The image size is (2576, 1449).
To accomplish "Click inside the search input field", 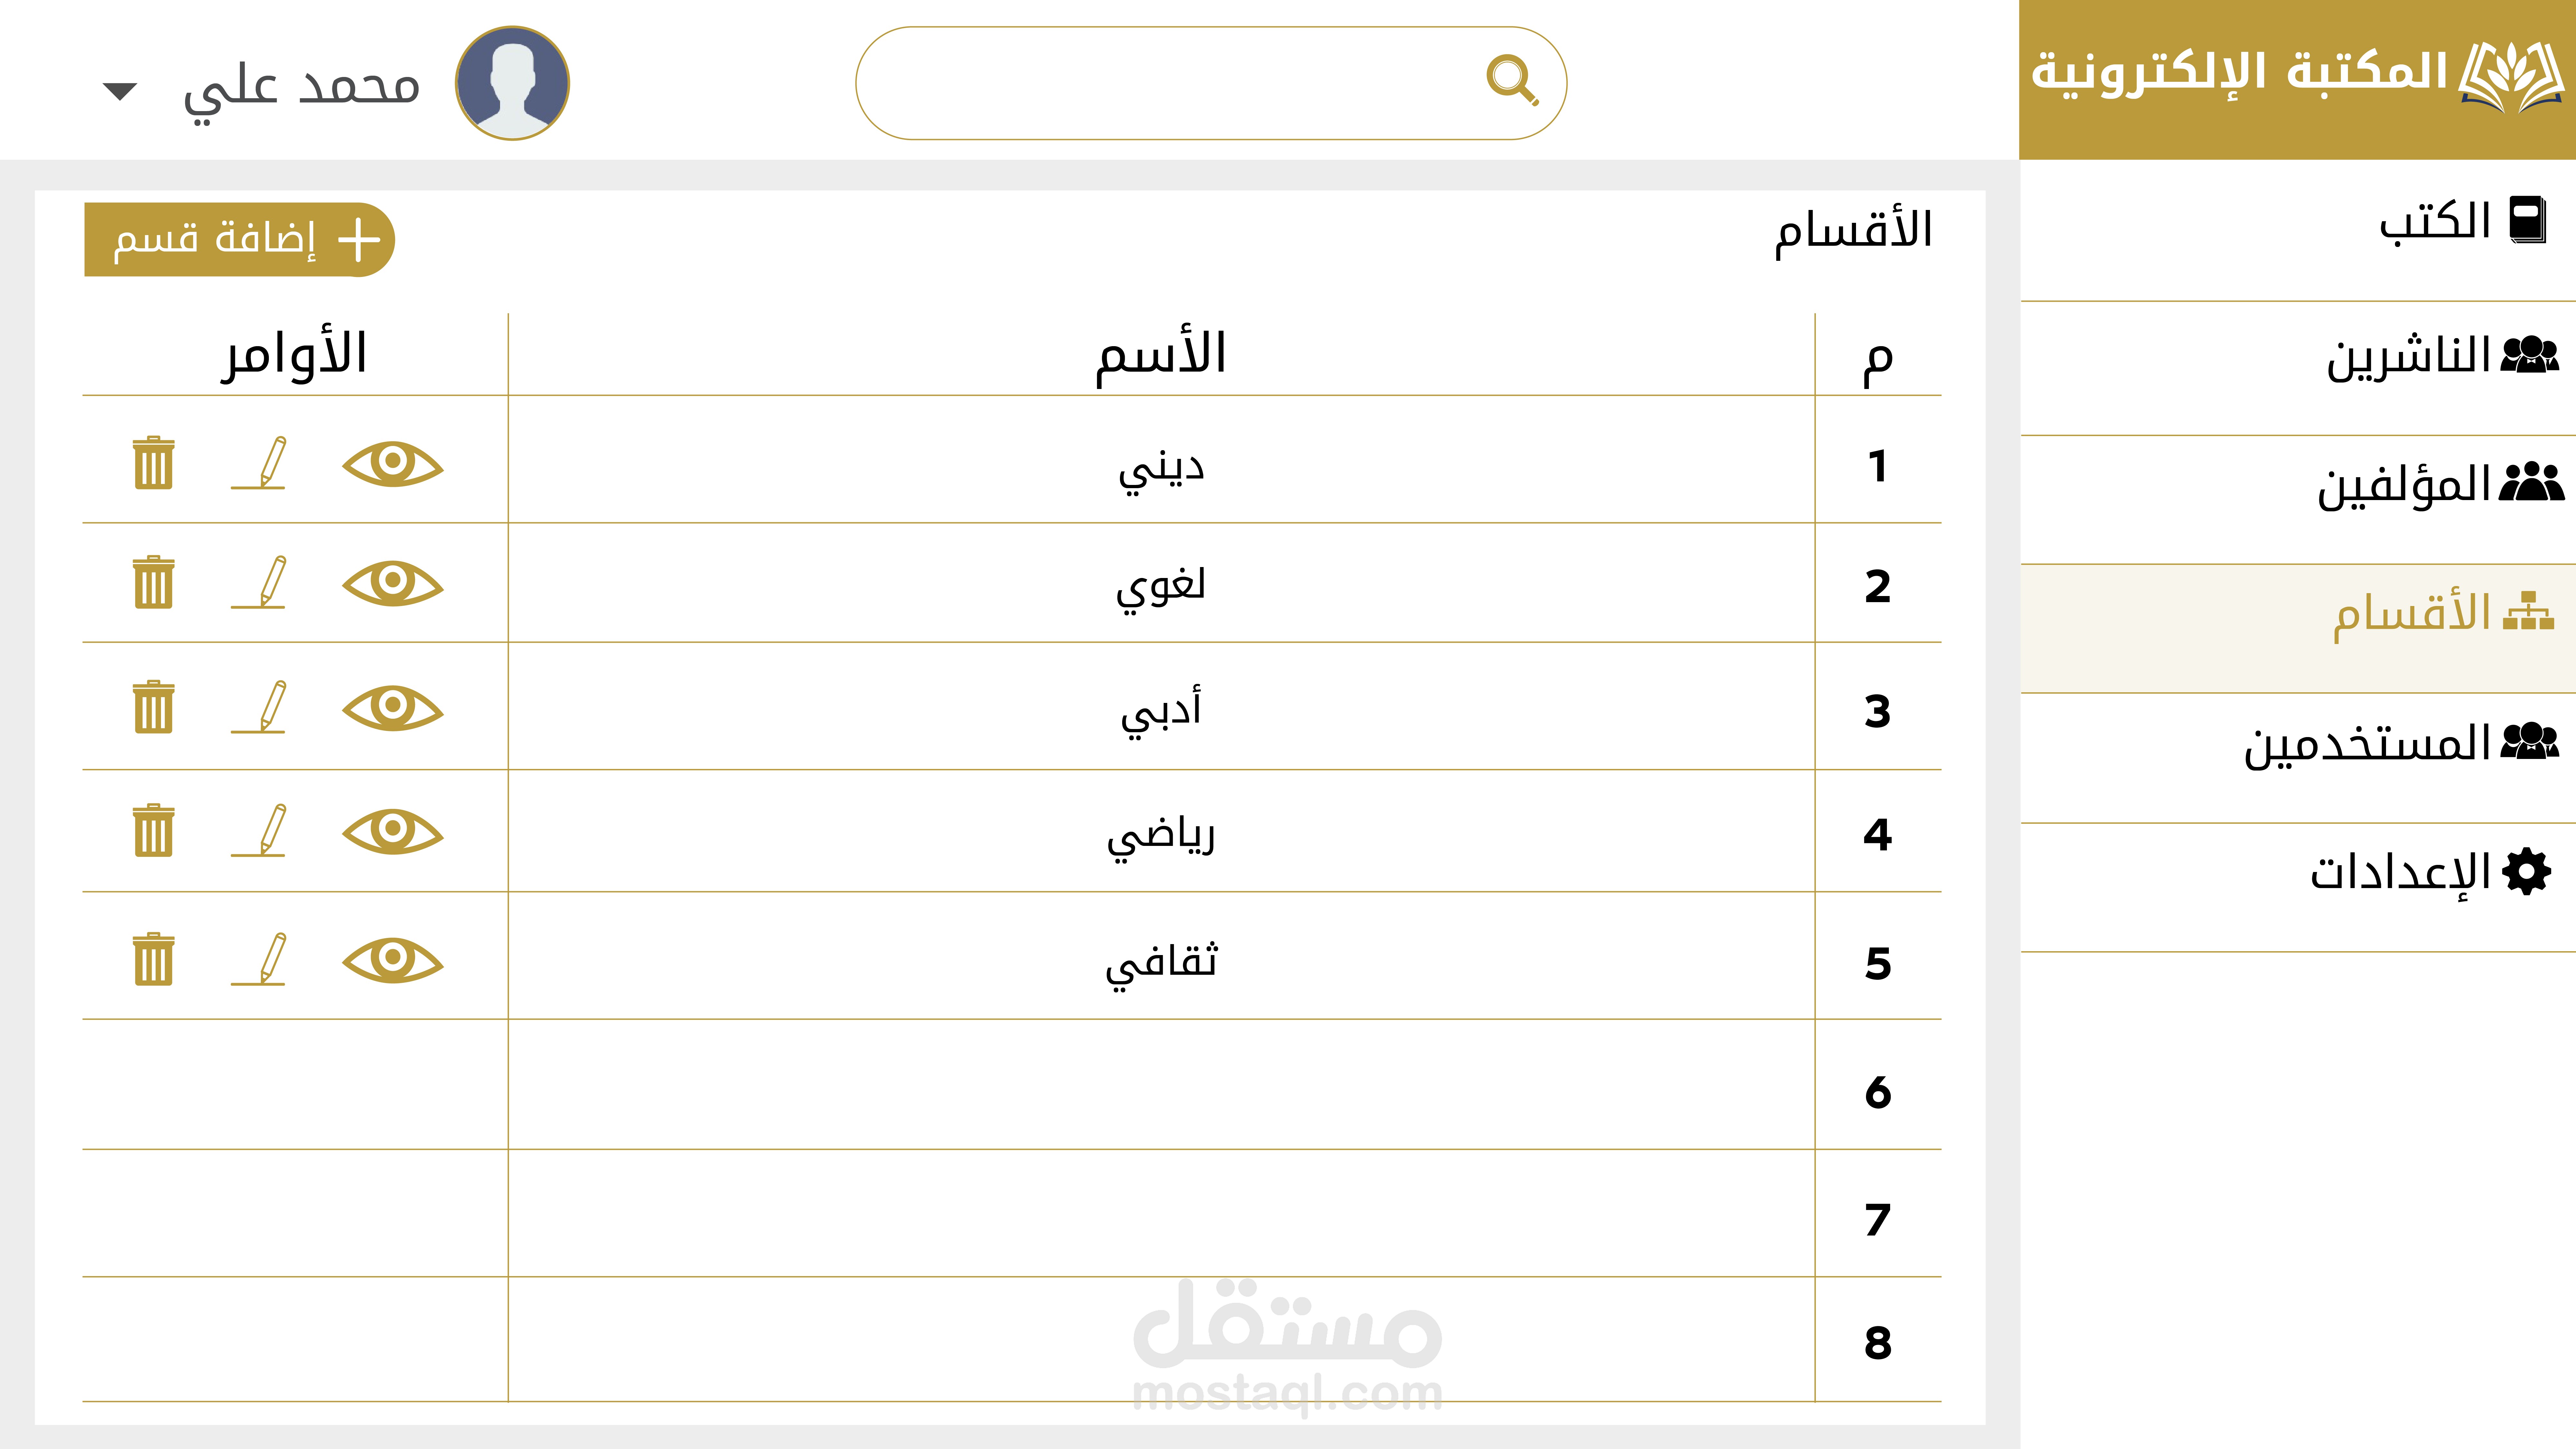I will pyautogui.click(x=1160, y=83).
